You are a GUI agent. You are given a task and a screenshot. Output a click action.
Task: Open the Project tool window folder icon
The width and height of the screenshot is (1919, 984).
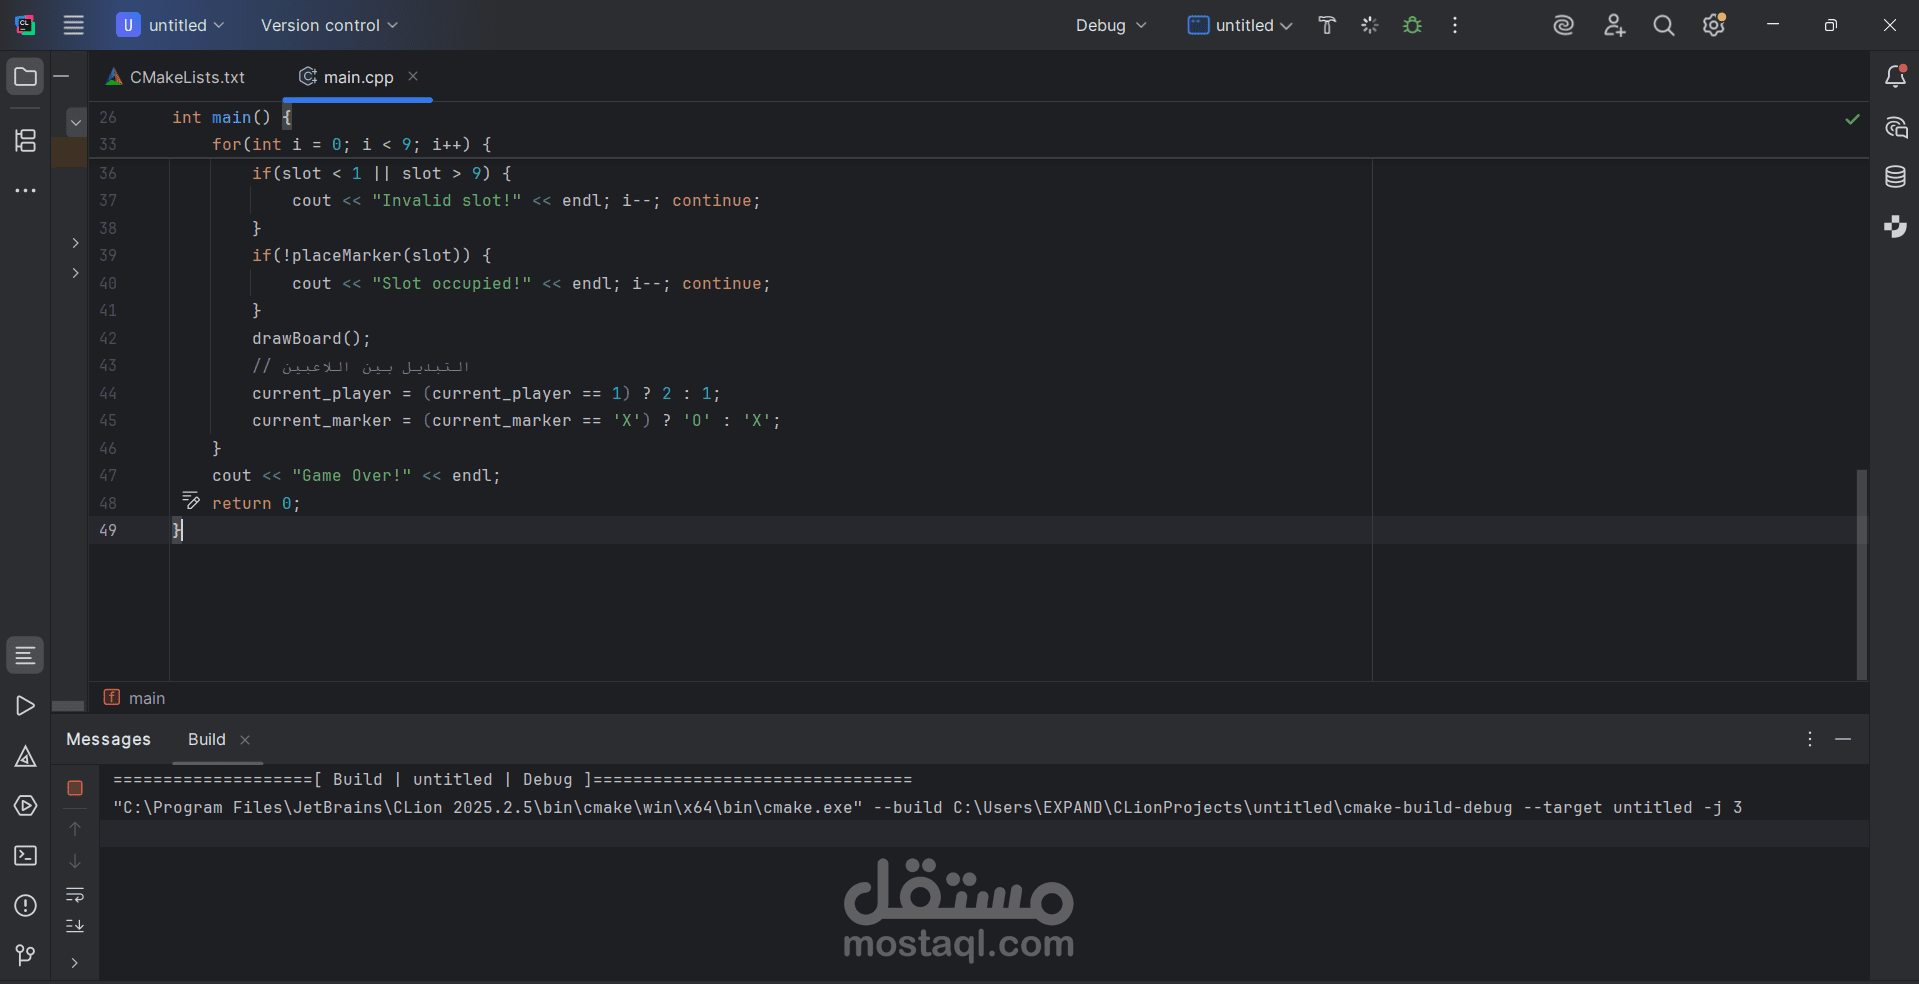(x=25, y=77)
